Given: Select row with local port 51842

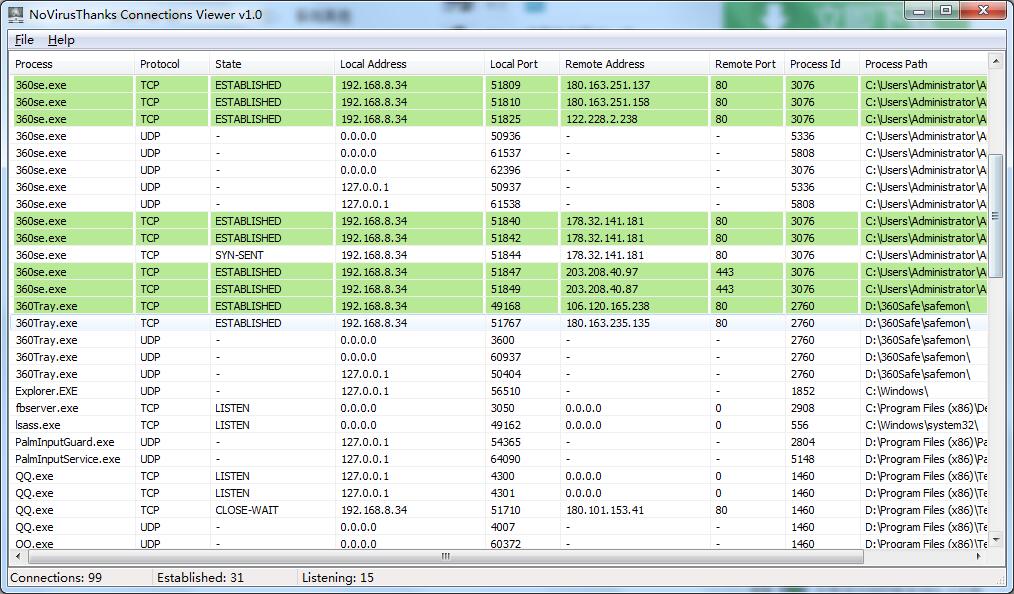Looking at the screenshot, I should pyautogui.click(x=499, y=238).
